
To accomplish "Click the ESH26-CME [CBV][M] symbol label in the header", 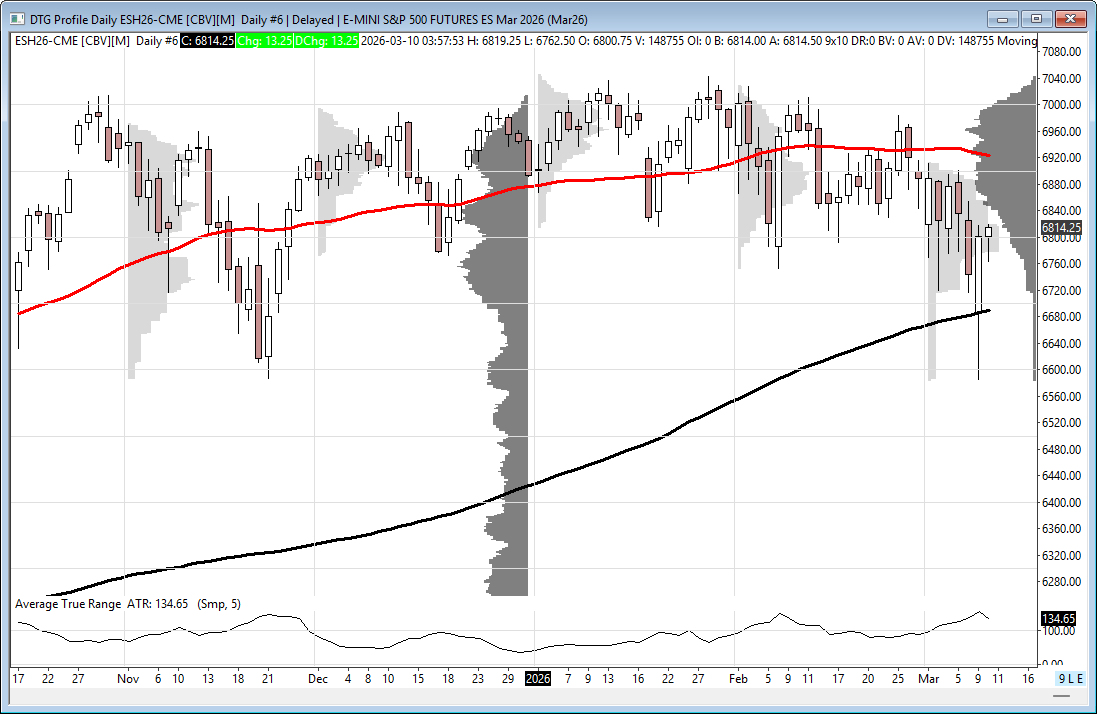I will pyautogui.click(x=72, y=40).
